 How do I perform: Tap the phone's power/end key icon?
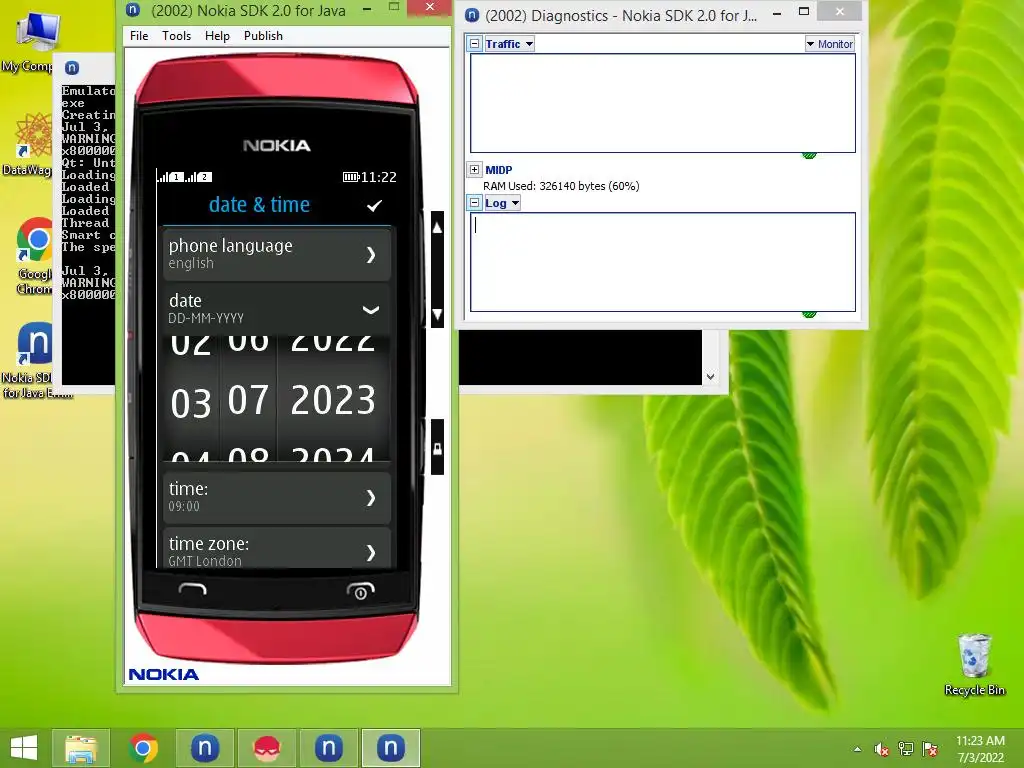point(360,590)
